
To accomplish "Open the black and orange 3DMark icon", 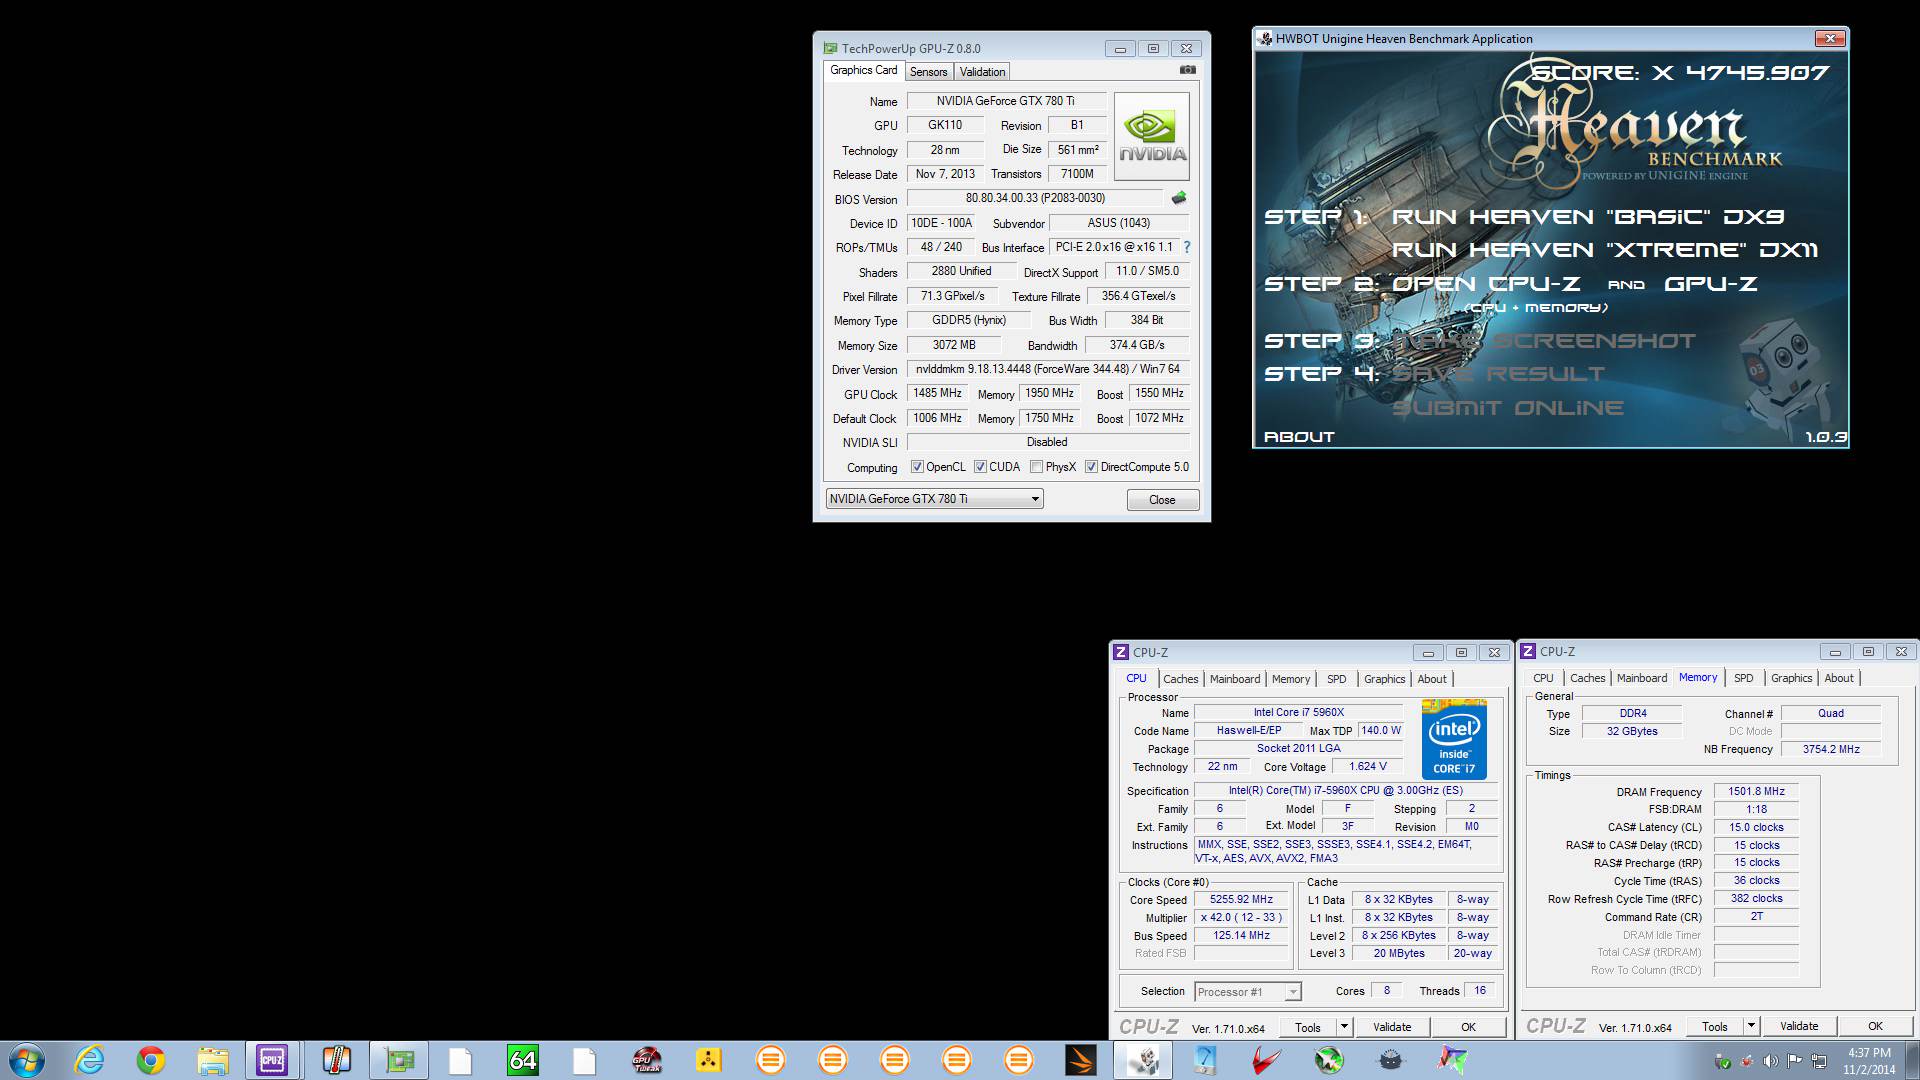I will [1081, 1060].
